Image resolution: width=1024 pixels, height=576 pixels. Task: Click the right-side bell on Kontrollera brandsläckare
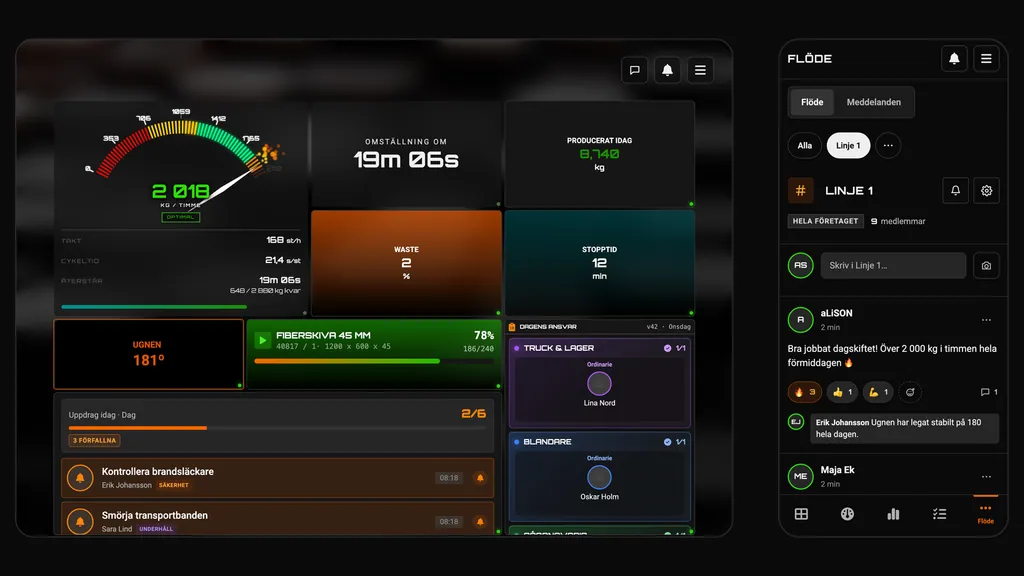click(x=480, y=478)
